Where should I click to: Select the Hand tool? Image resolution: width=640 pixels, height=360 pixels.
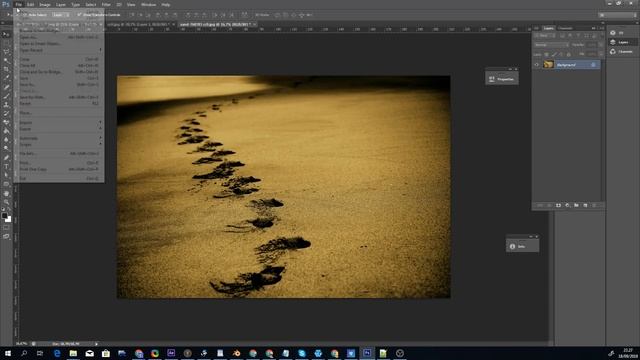click(6, 193)
